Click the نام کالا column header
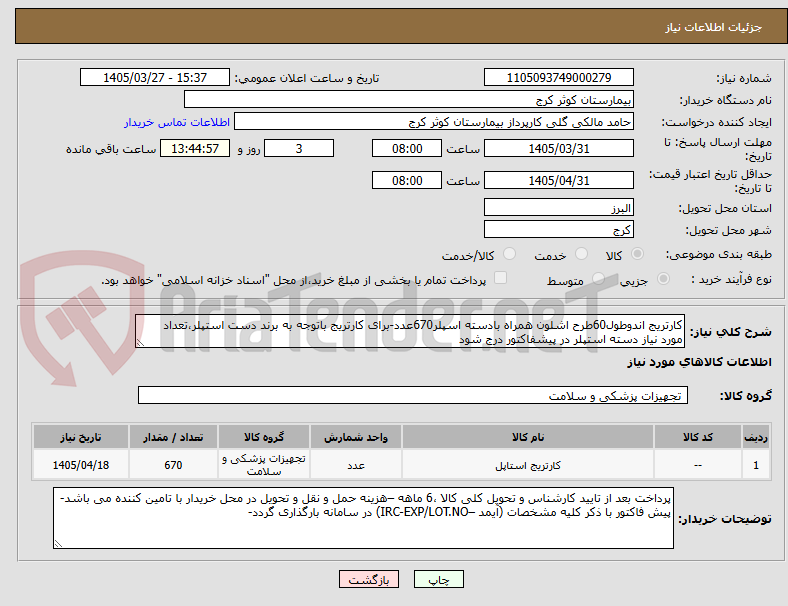 [x=528, y=437]
